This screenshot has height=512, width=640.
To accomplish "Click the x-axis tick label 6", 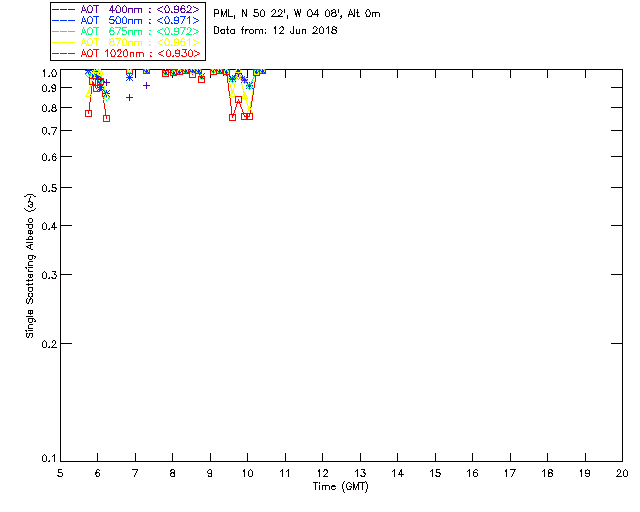I will 98,473.
